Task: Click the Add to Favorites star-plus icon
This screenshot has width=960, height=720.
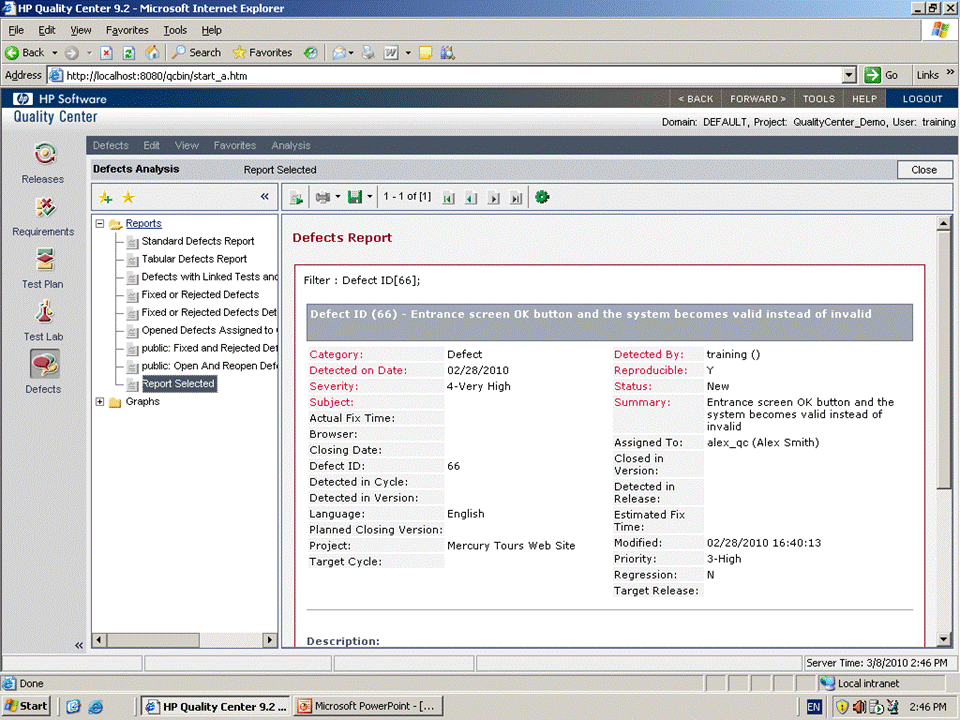Action: pos(106,197)
